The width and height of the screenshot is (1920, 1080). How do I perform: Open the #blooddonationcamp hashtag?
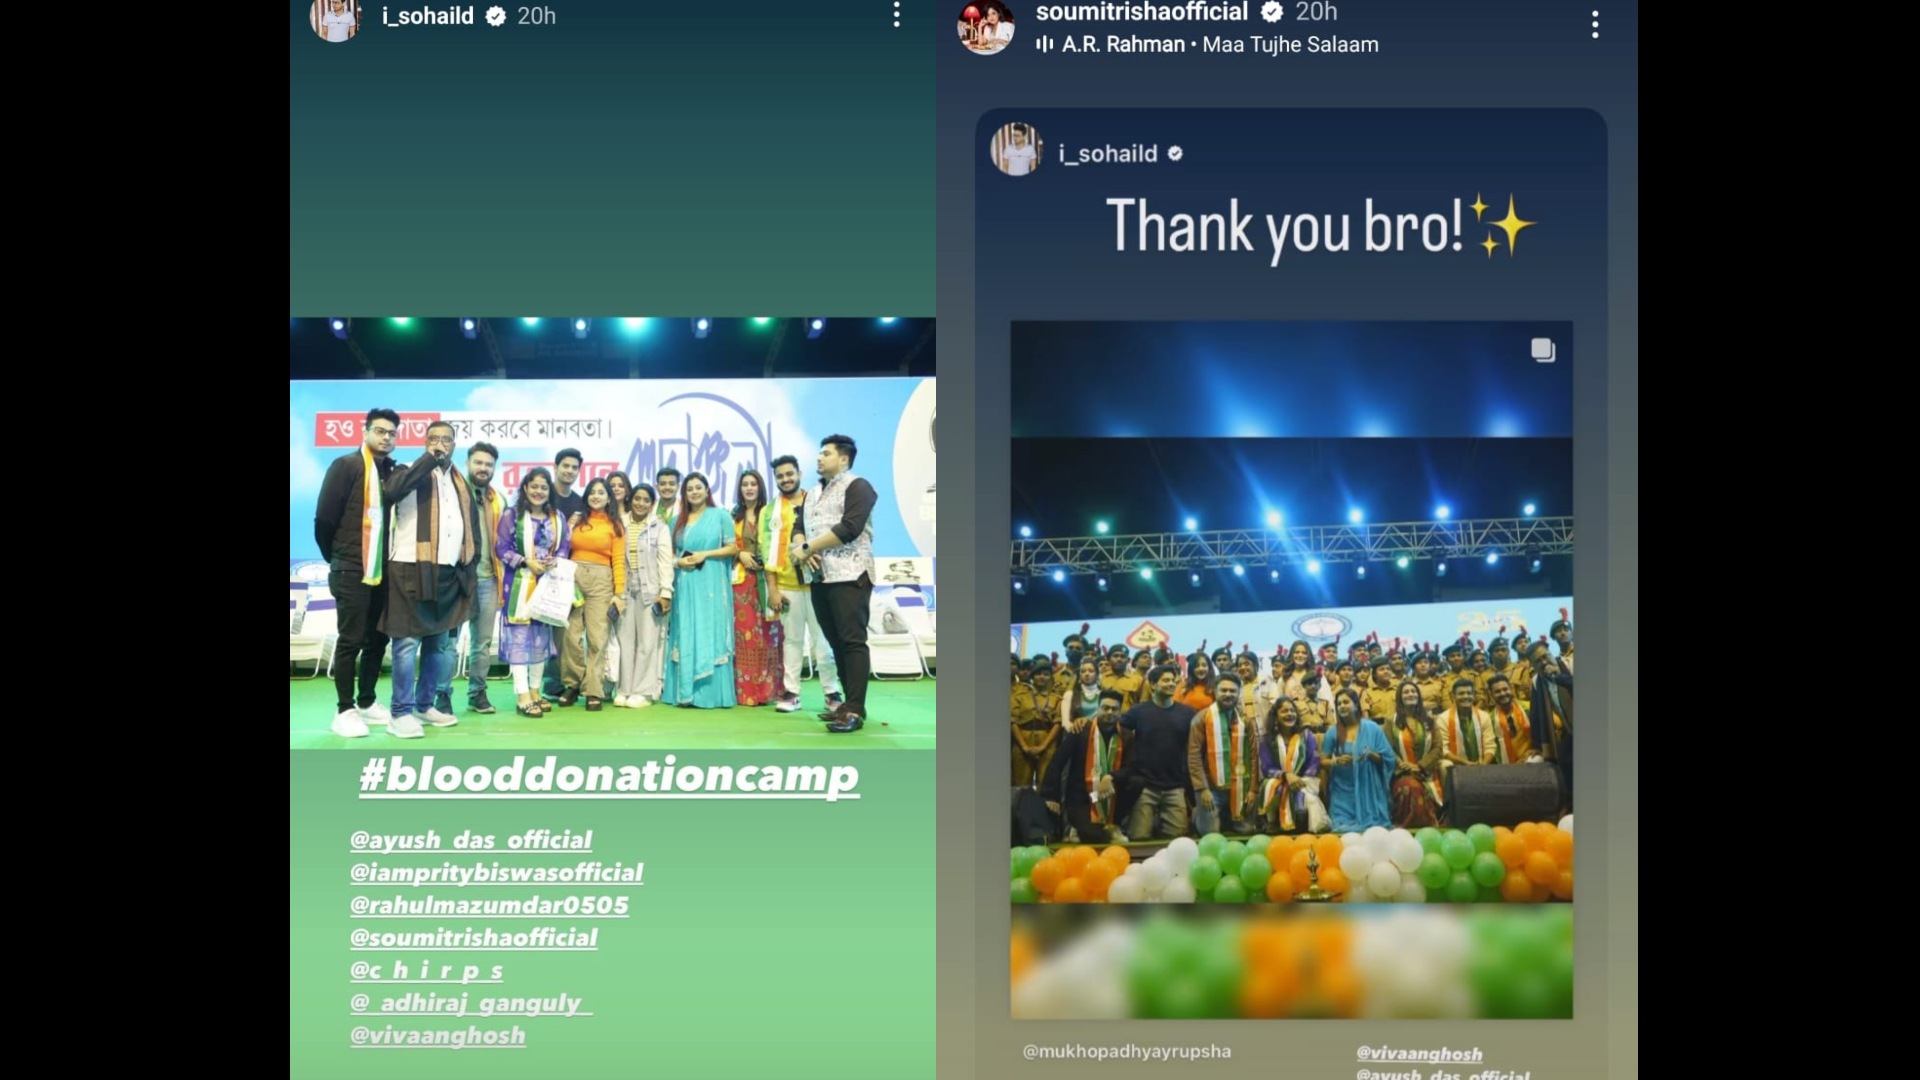[609, 775]
